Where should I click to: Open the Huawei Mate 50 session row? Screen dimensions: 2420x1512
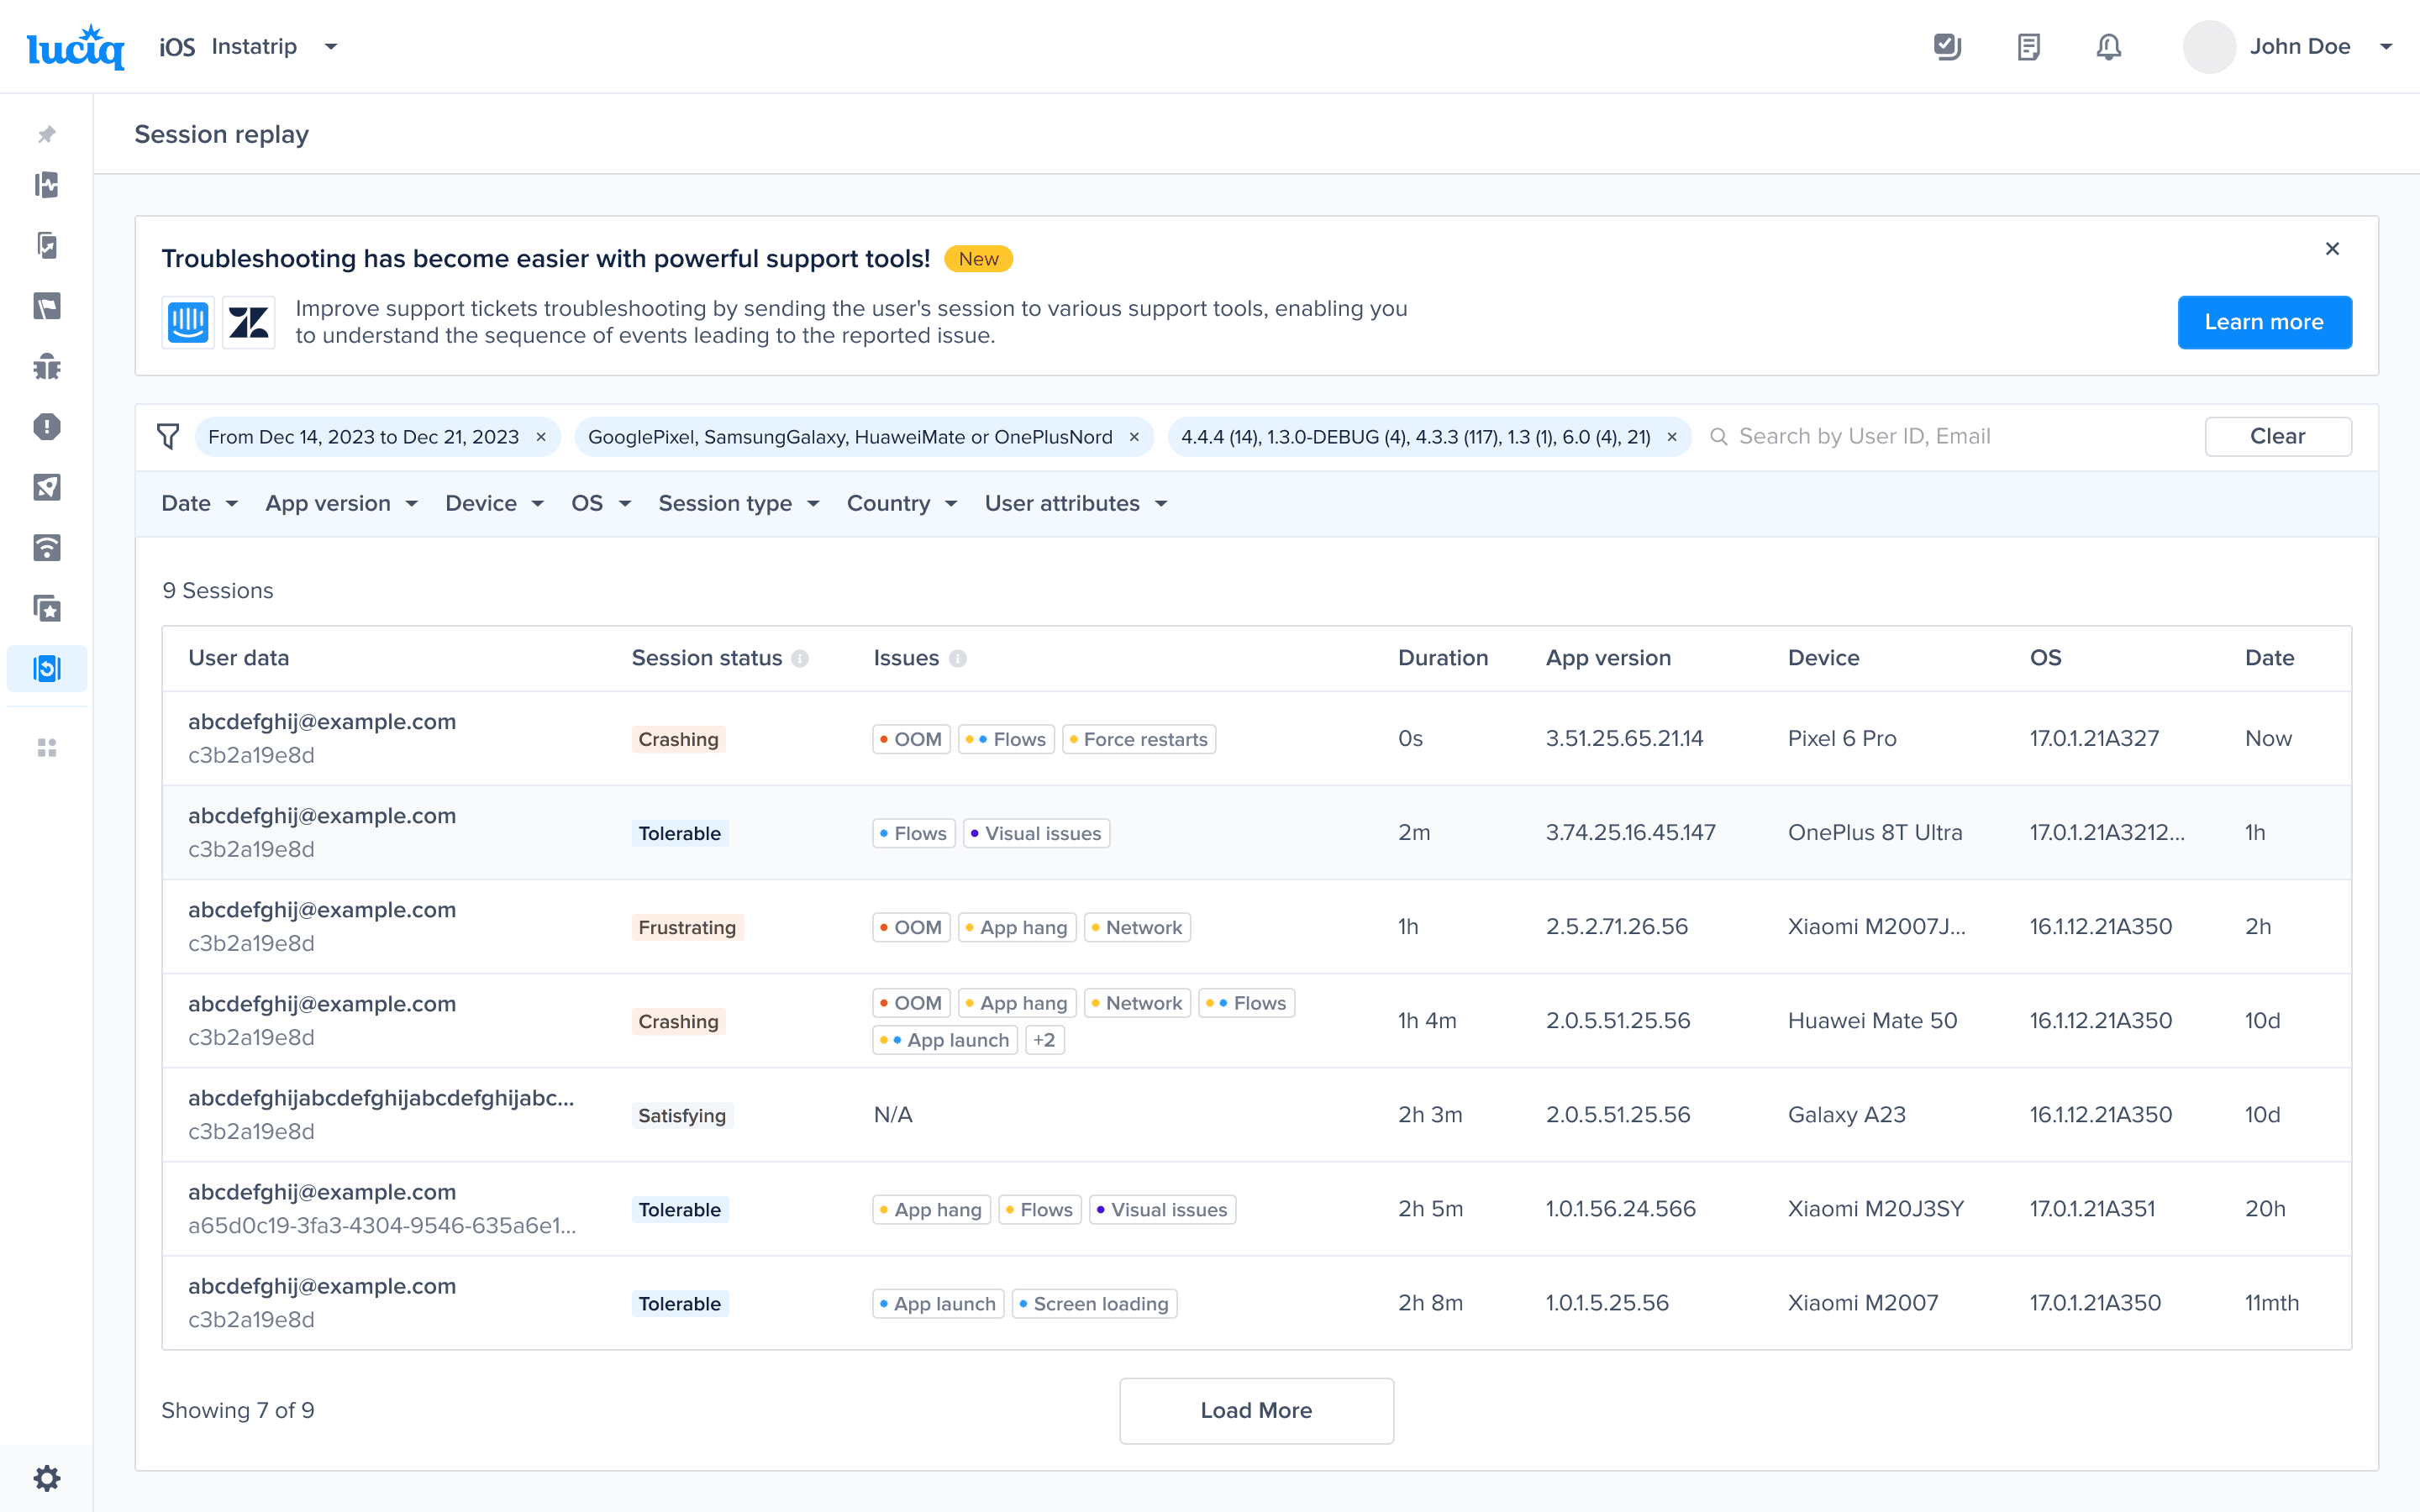(x=1256, y=1021)
